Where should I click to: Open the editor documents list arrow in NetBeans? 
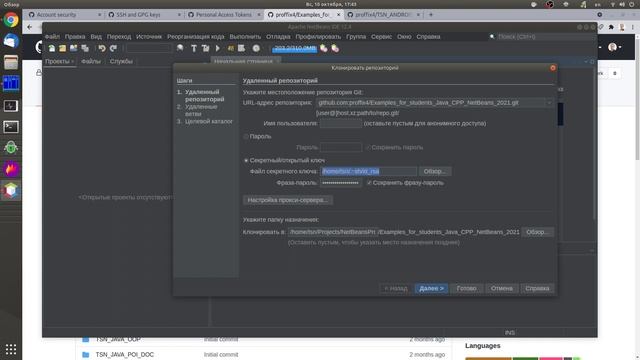(x=586, y=62)
